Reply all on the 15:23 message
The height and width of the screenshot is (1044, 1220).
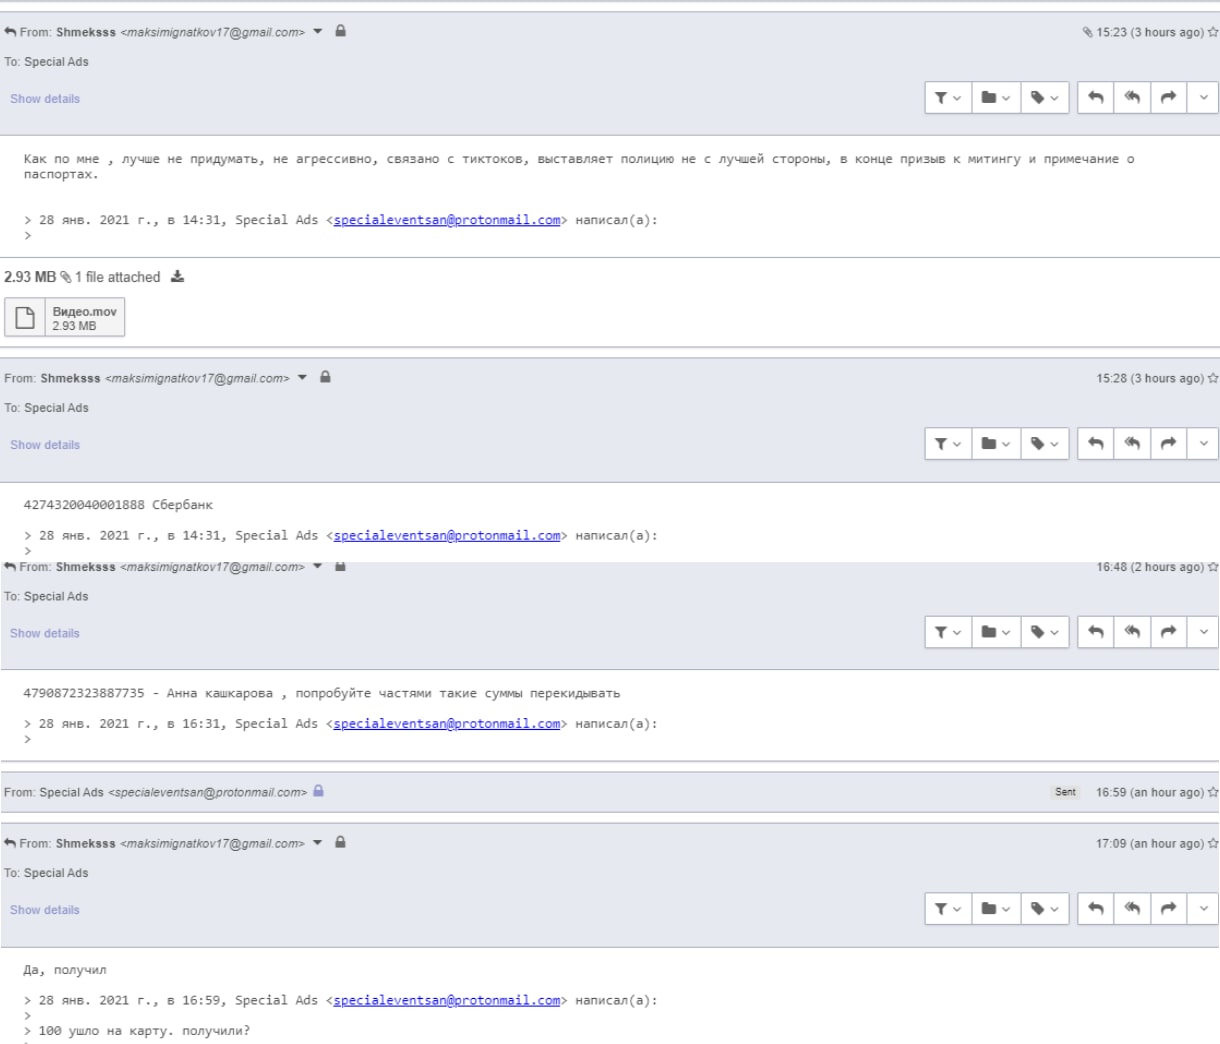point(1132,98)
